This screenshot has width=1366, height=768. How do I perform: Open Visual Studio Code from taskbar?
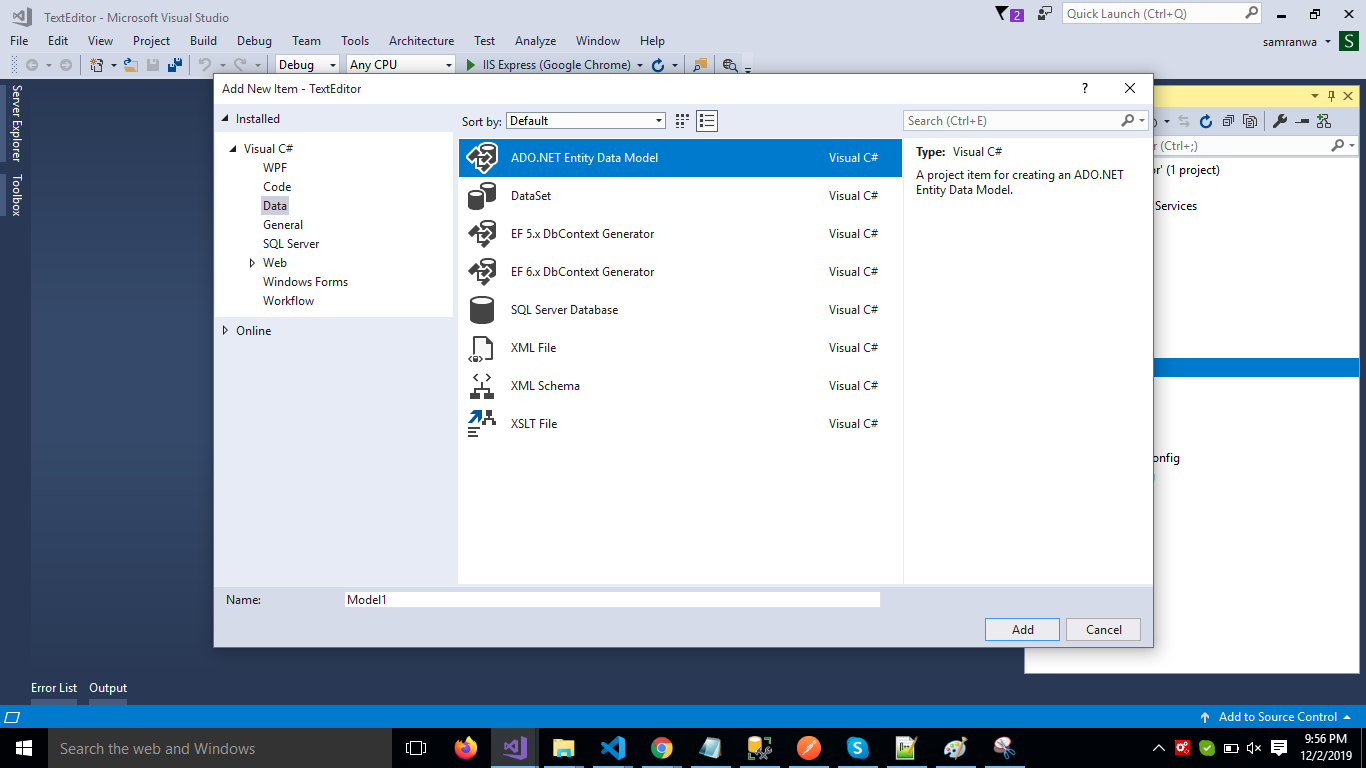[613, 748]
